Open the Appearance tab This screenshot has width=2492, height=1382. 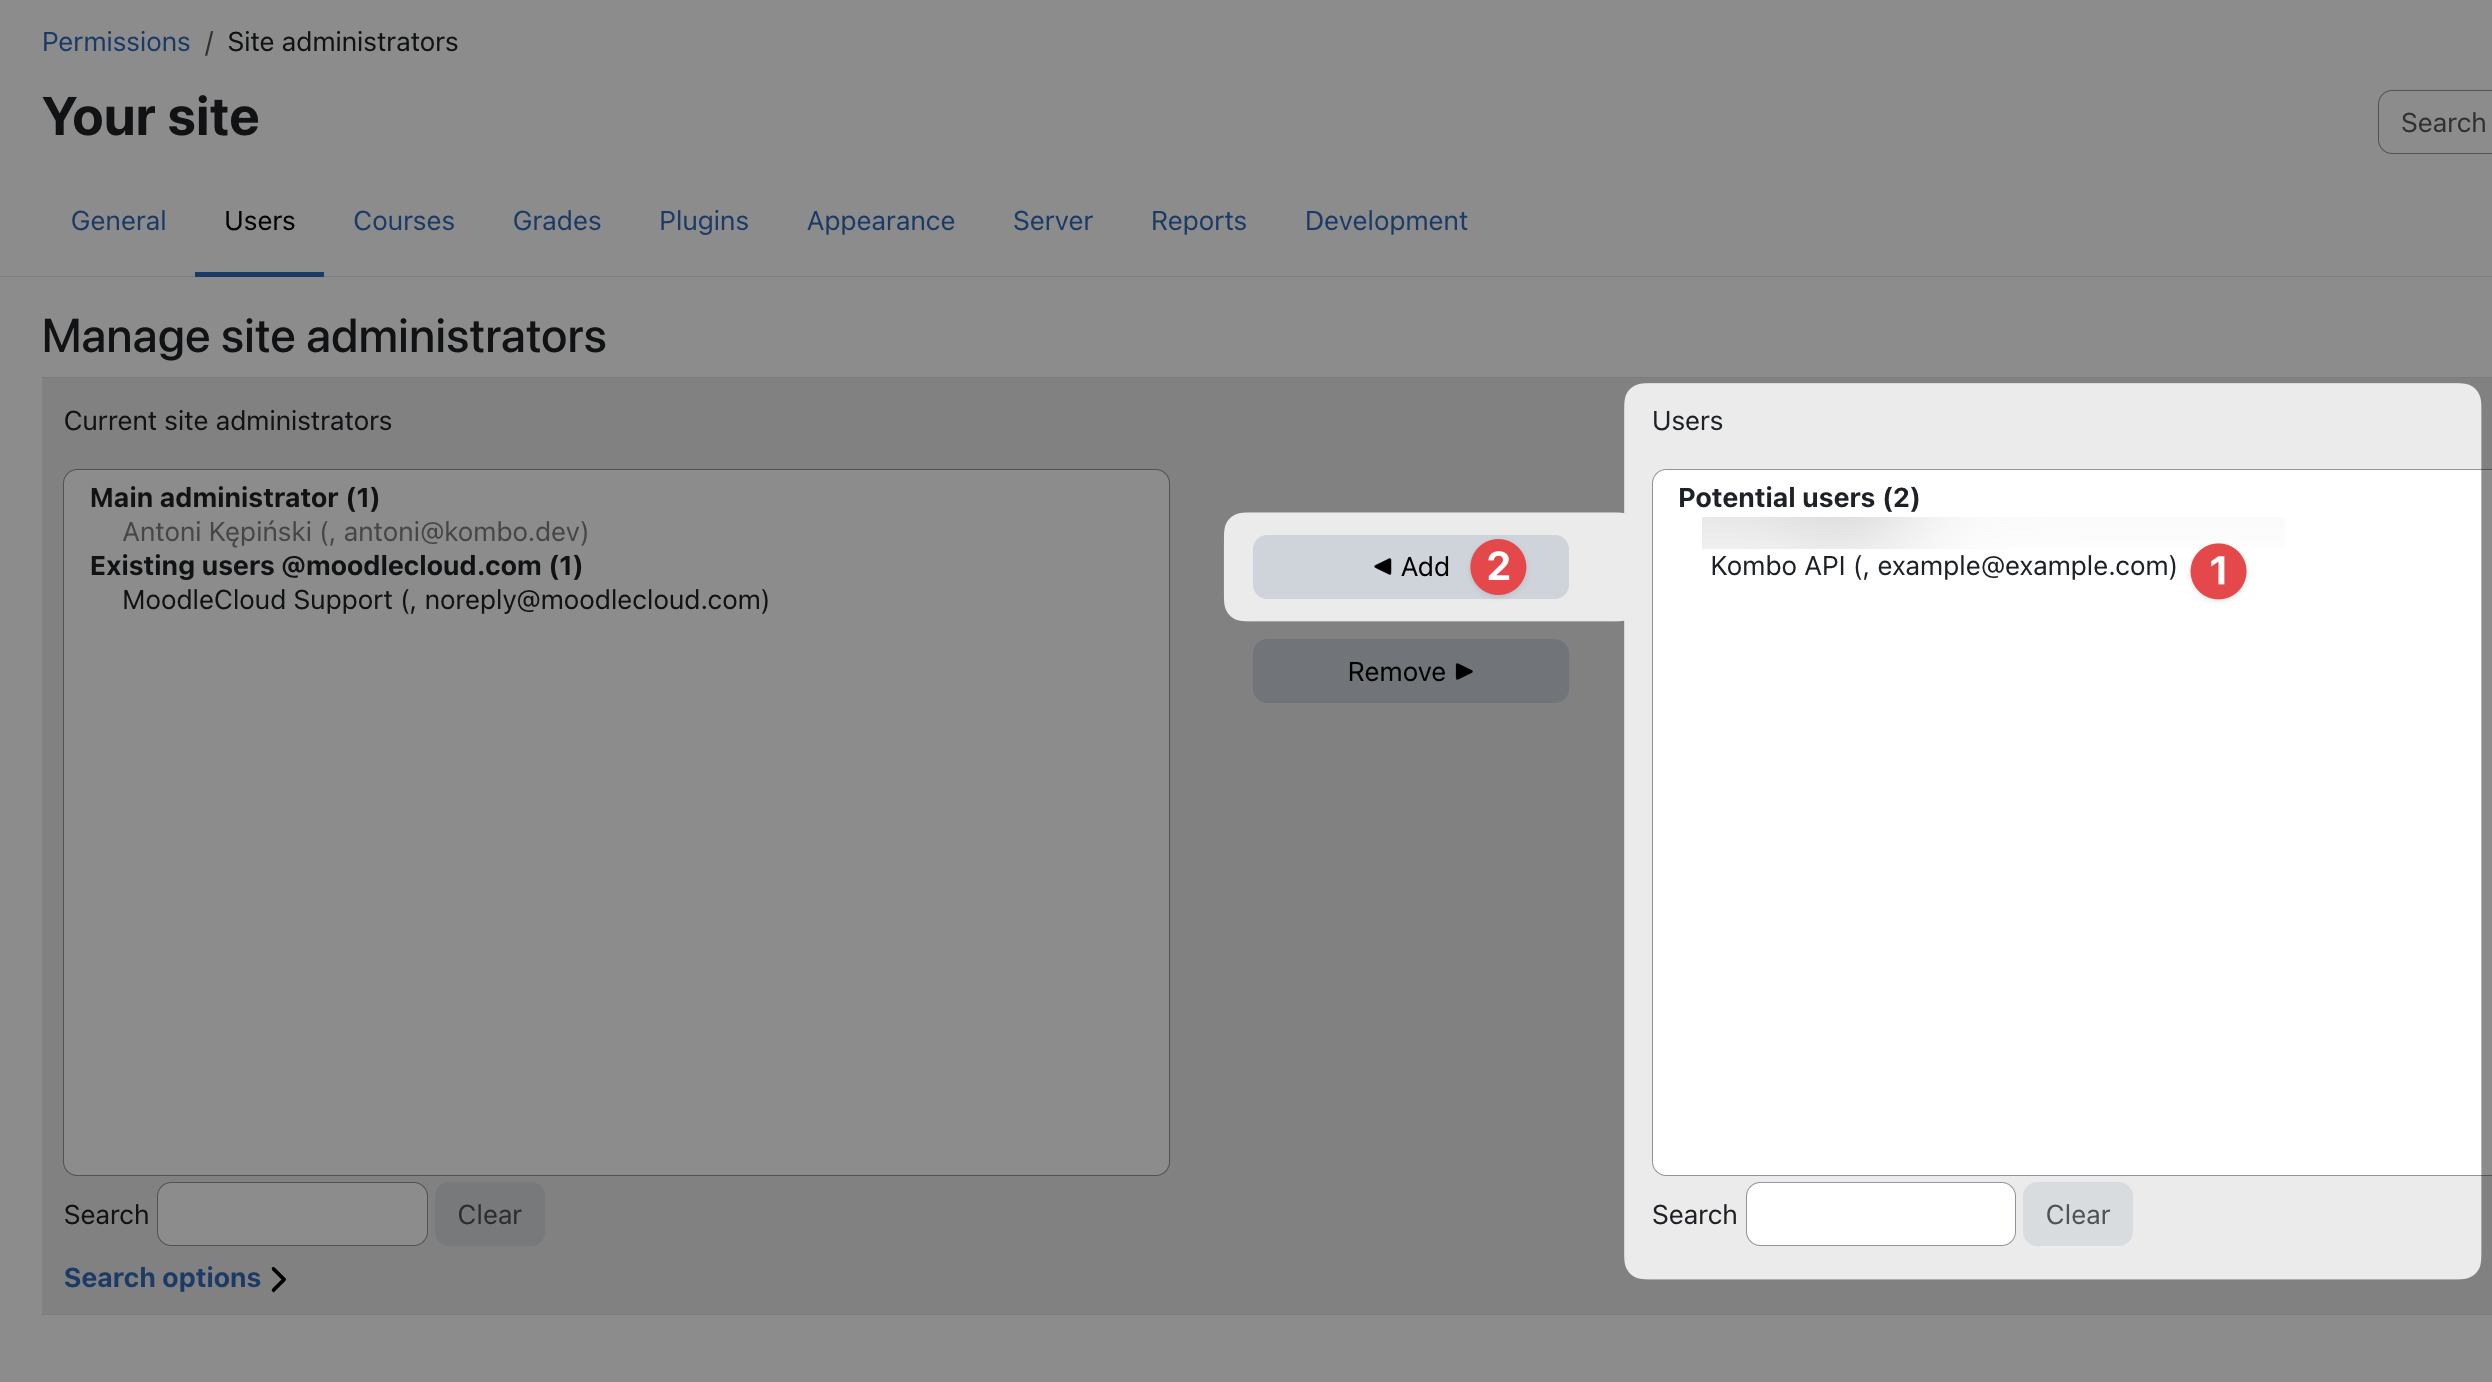point(880,221)
